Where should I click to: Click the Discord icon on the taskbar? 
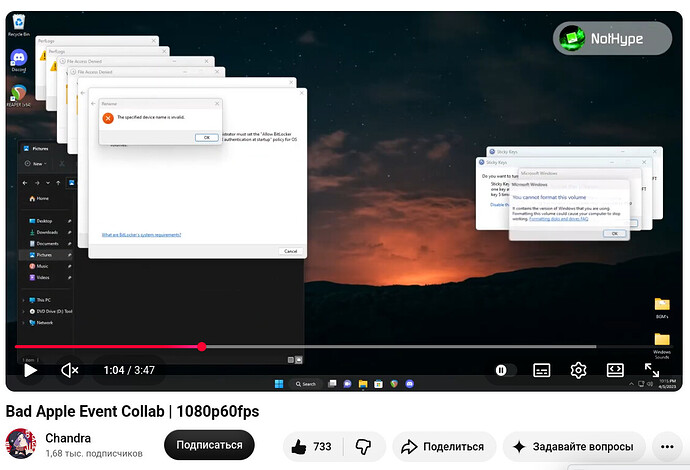[409, 384]
